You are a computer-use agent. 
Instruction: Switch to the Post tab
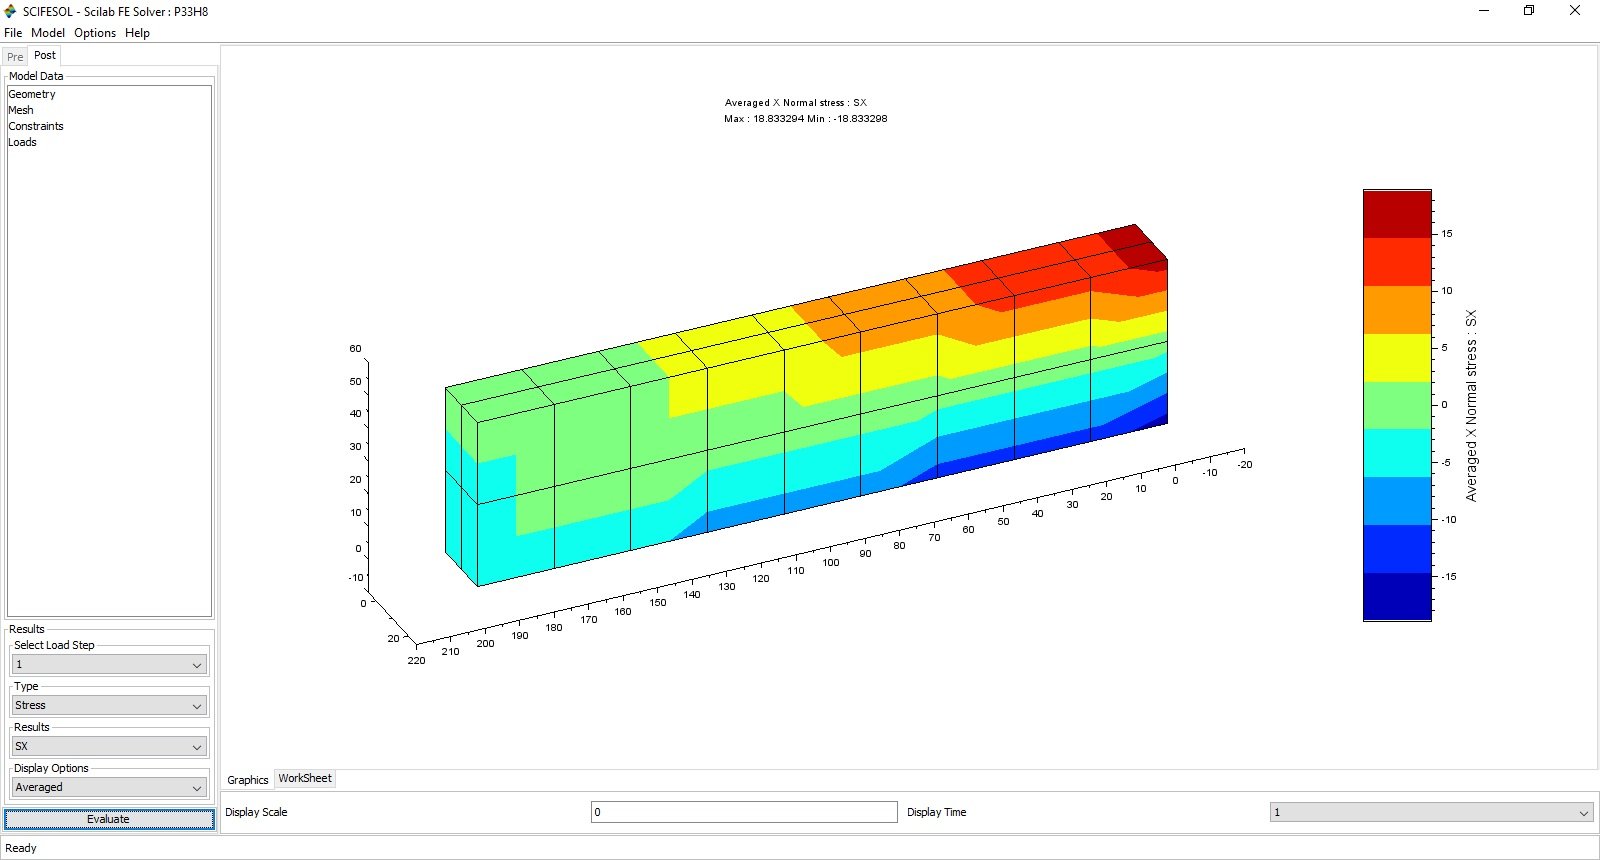click(45, 56)
